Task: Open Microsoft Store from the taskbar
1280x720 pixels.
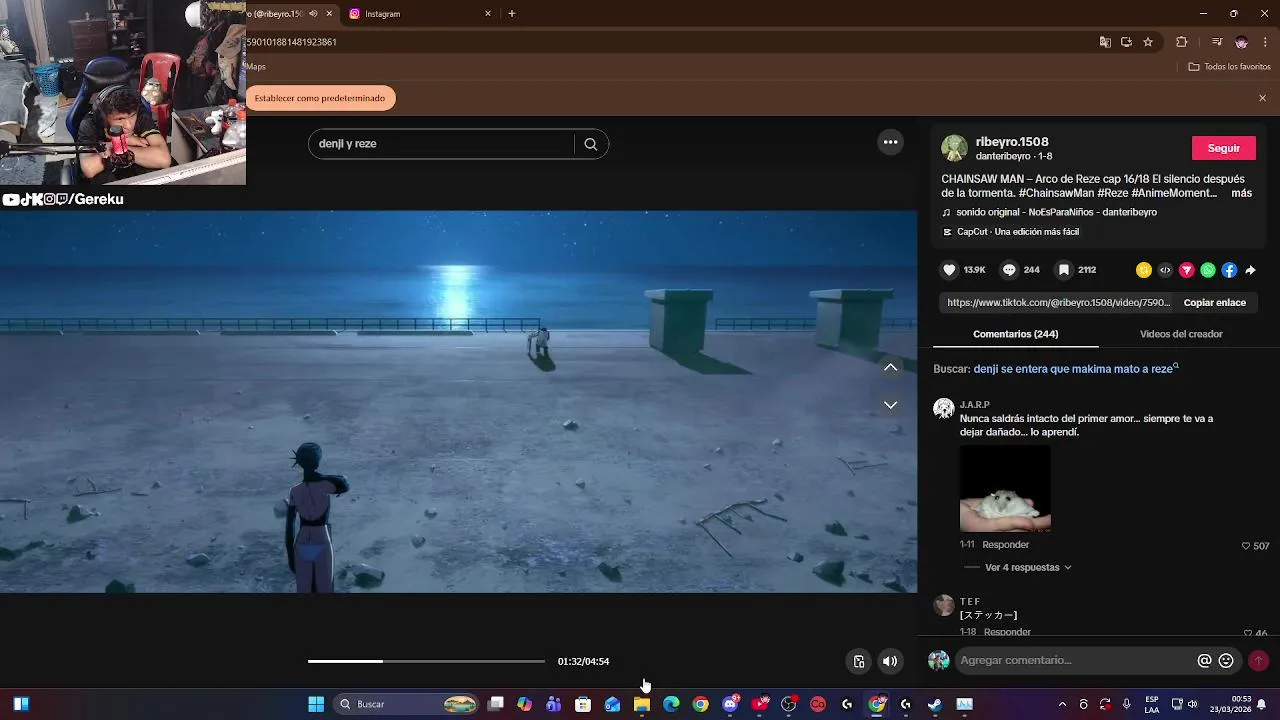Action: (x=583, y=704)
